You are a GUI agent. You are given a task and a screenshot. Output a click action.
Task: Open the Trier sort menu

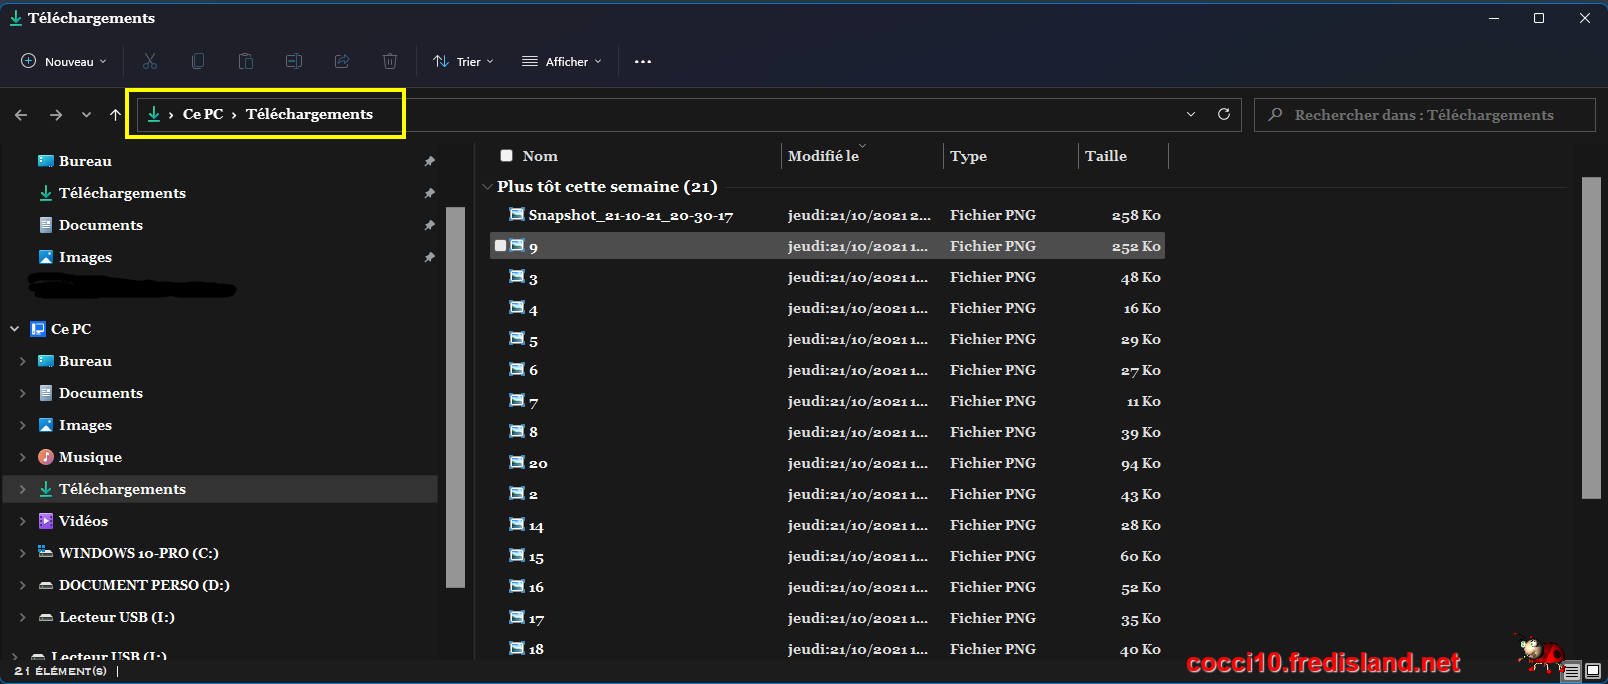(463, 62)
